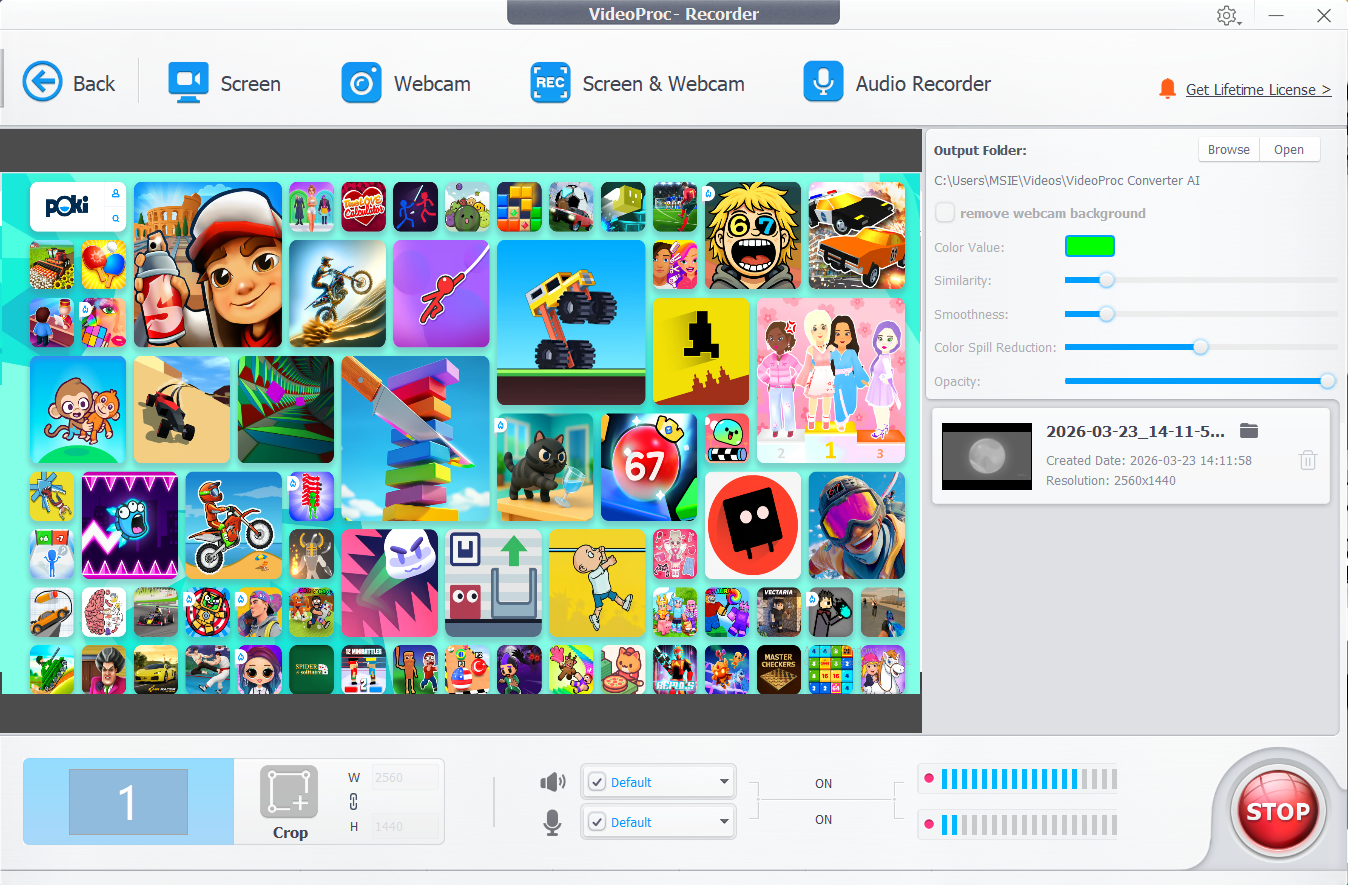Viewport: 1349px width, 885px height.
Task: Open the moon recording thumbnail
Action: click(x=987, y=456)
